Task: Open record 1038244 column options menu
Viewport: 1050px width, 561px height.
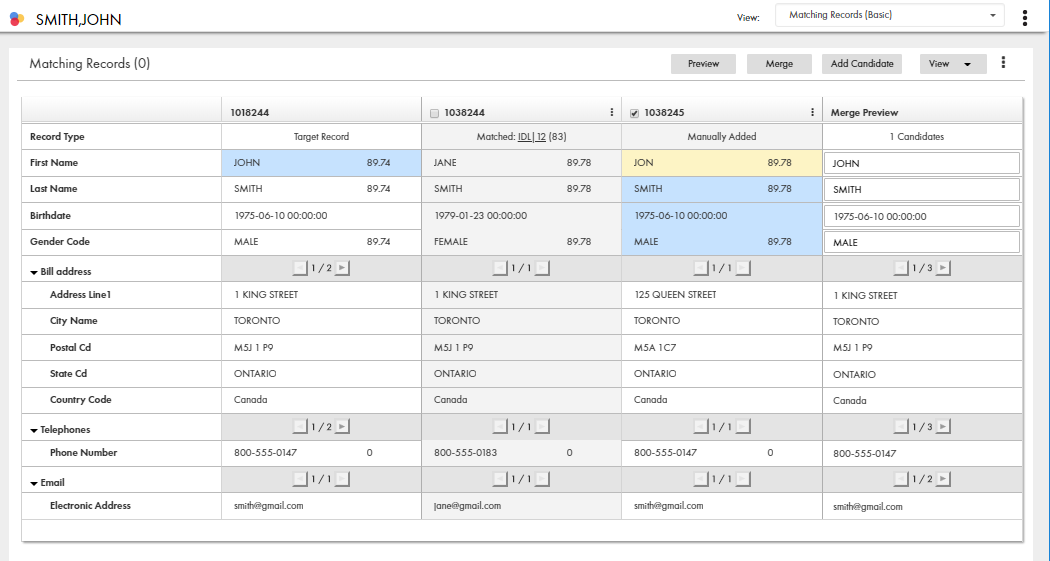Action: 612,113
